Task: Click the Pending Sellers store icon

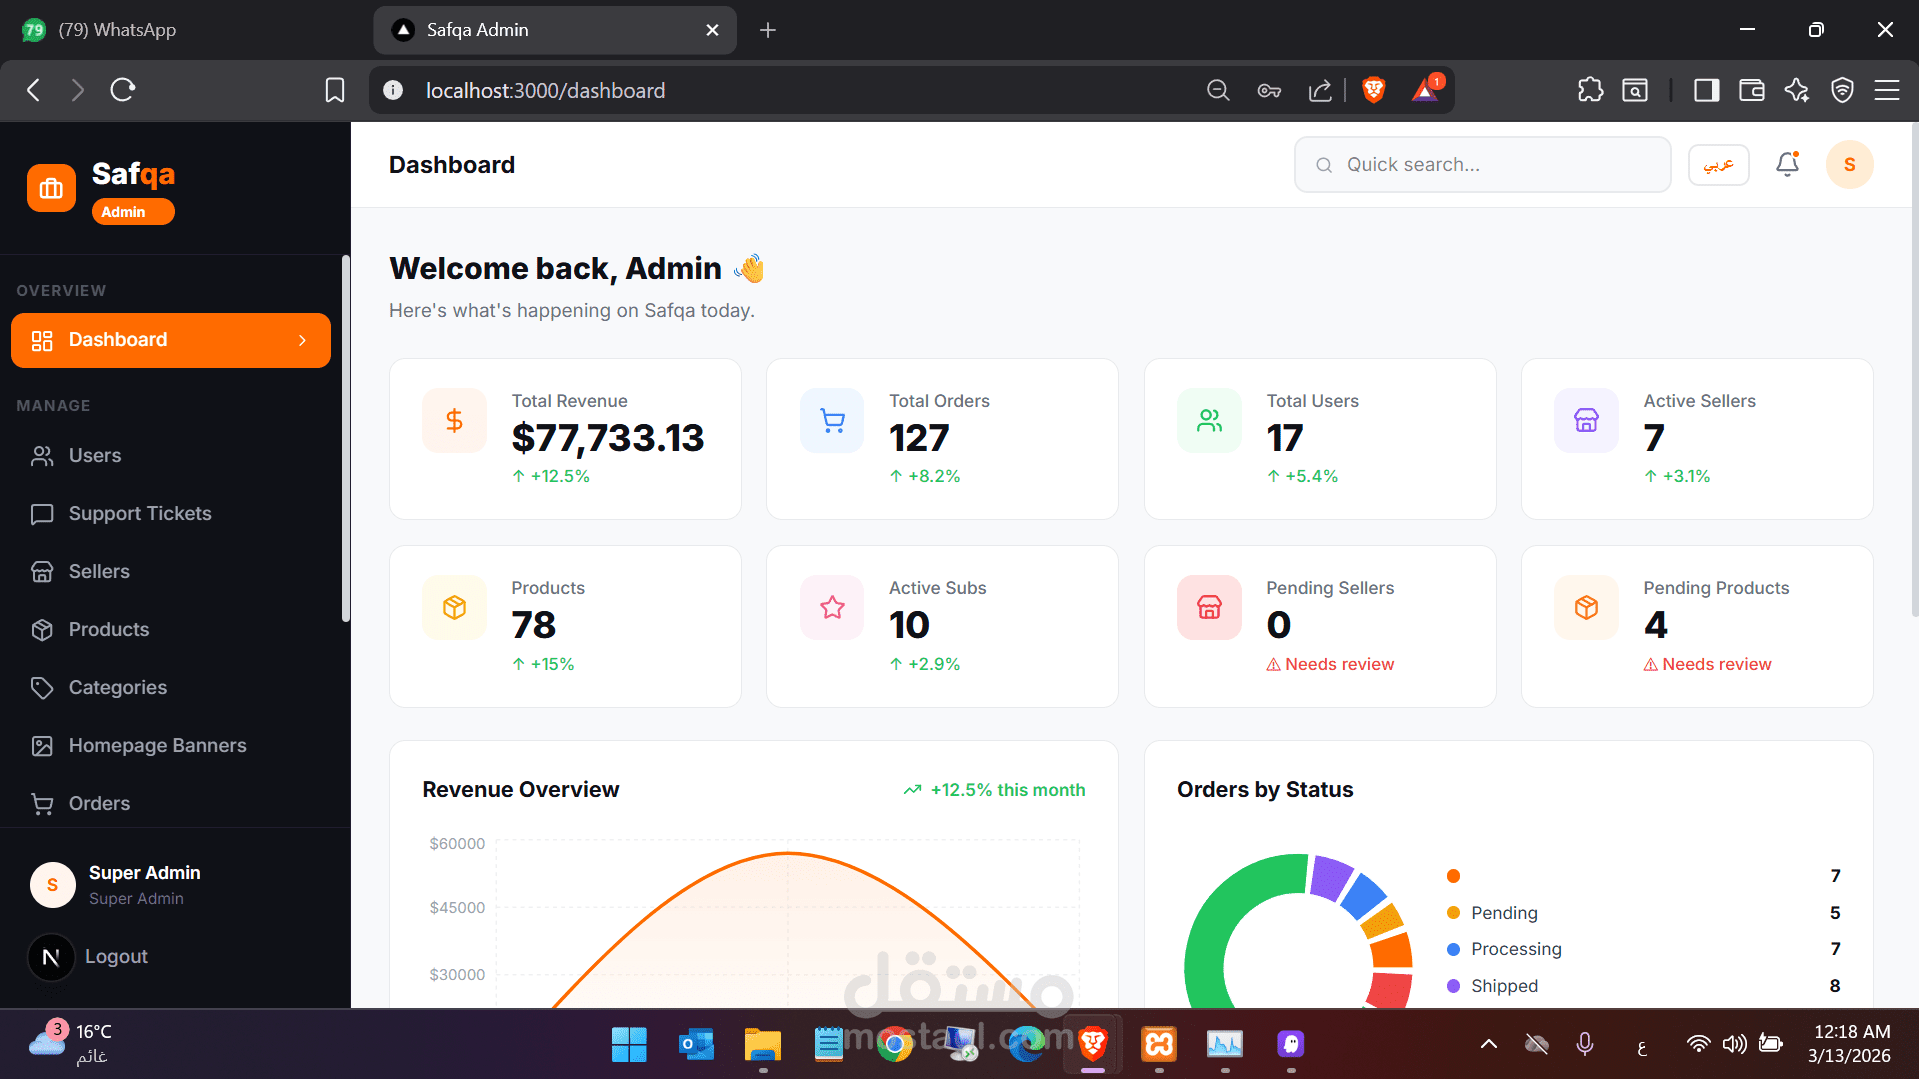Action: point(1209,607)
